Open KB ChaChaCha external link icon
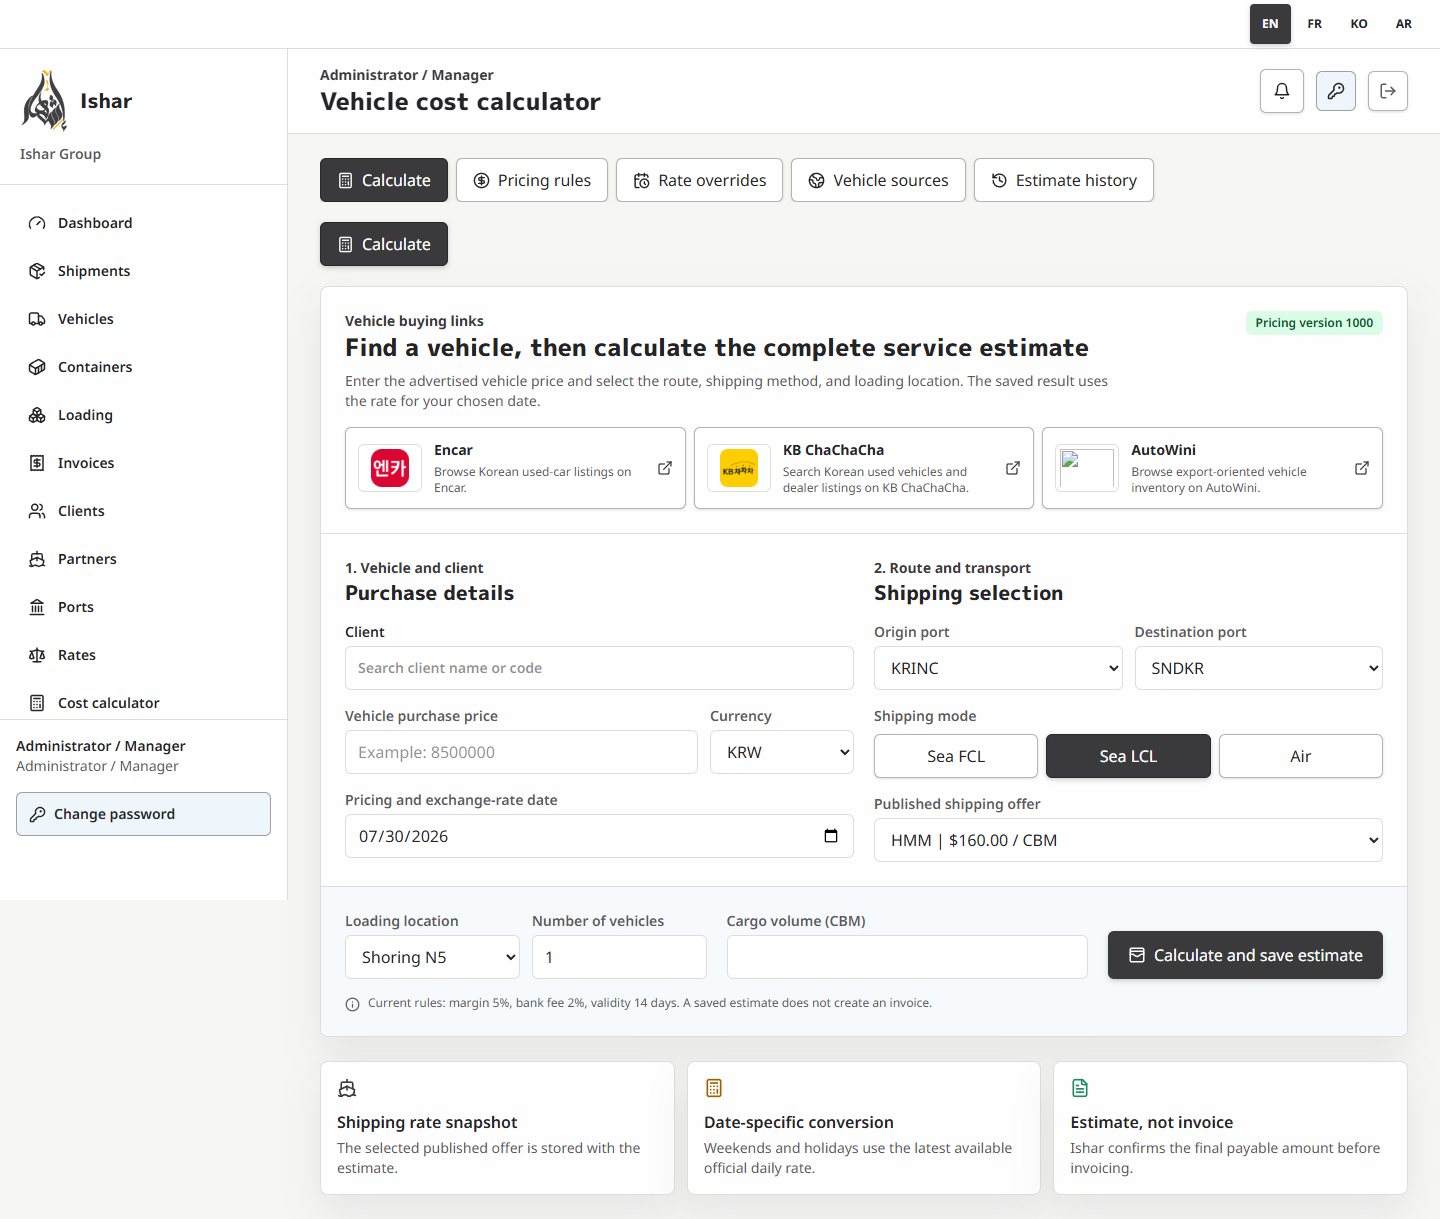This screenshot has width=1440, height=1219. pyautogui.click(x=1013, y=468)
